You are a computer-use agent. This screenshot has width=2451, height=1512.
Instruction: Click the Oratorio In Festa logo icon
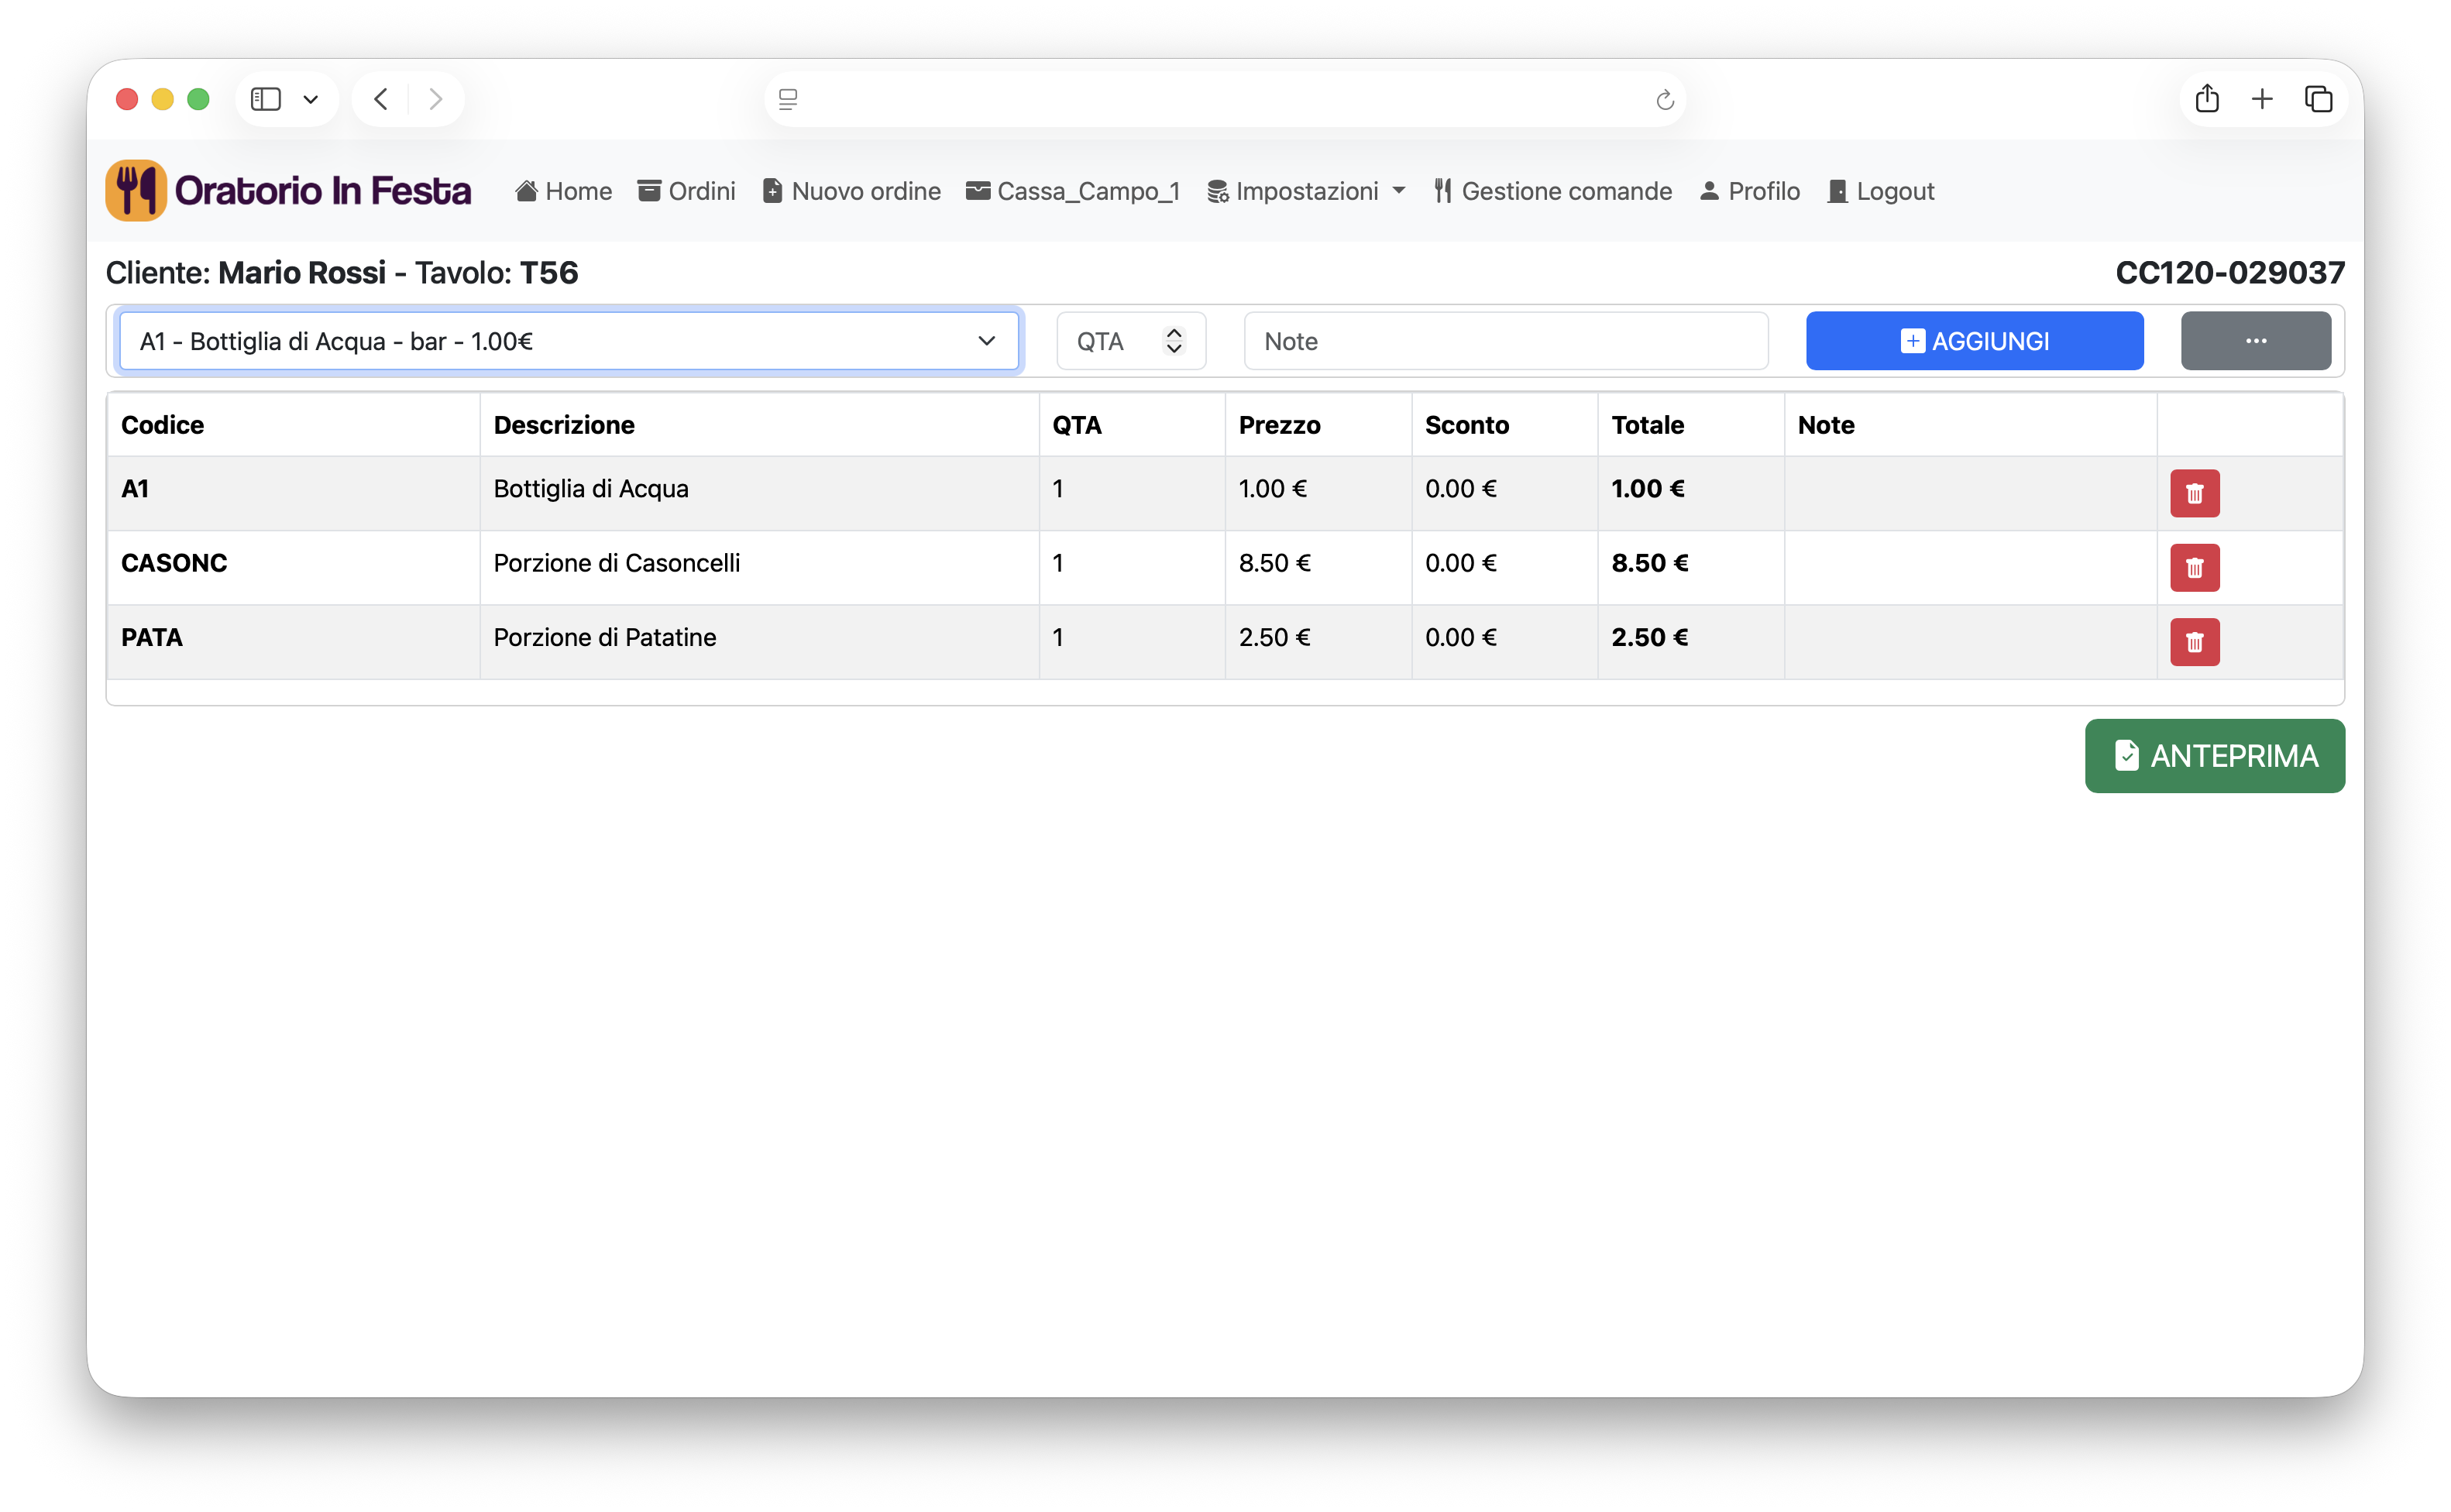point(135,190)
